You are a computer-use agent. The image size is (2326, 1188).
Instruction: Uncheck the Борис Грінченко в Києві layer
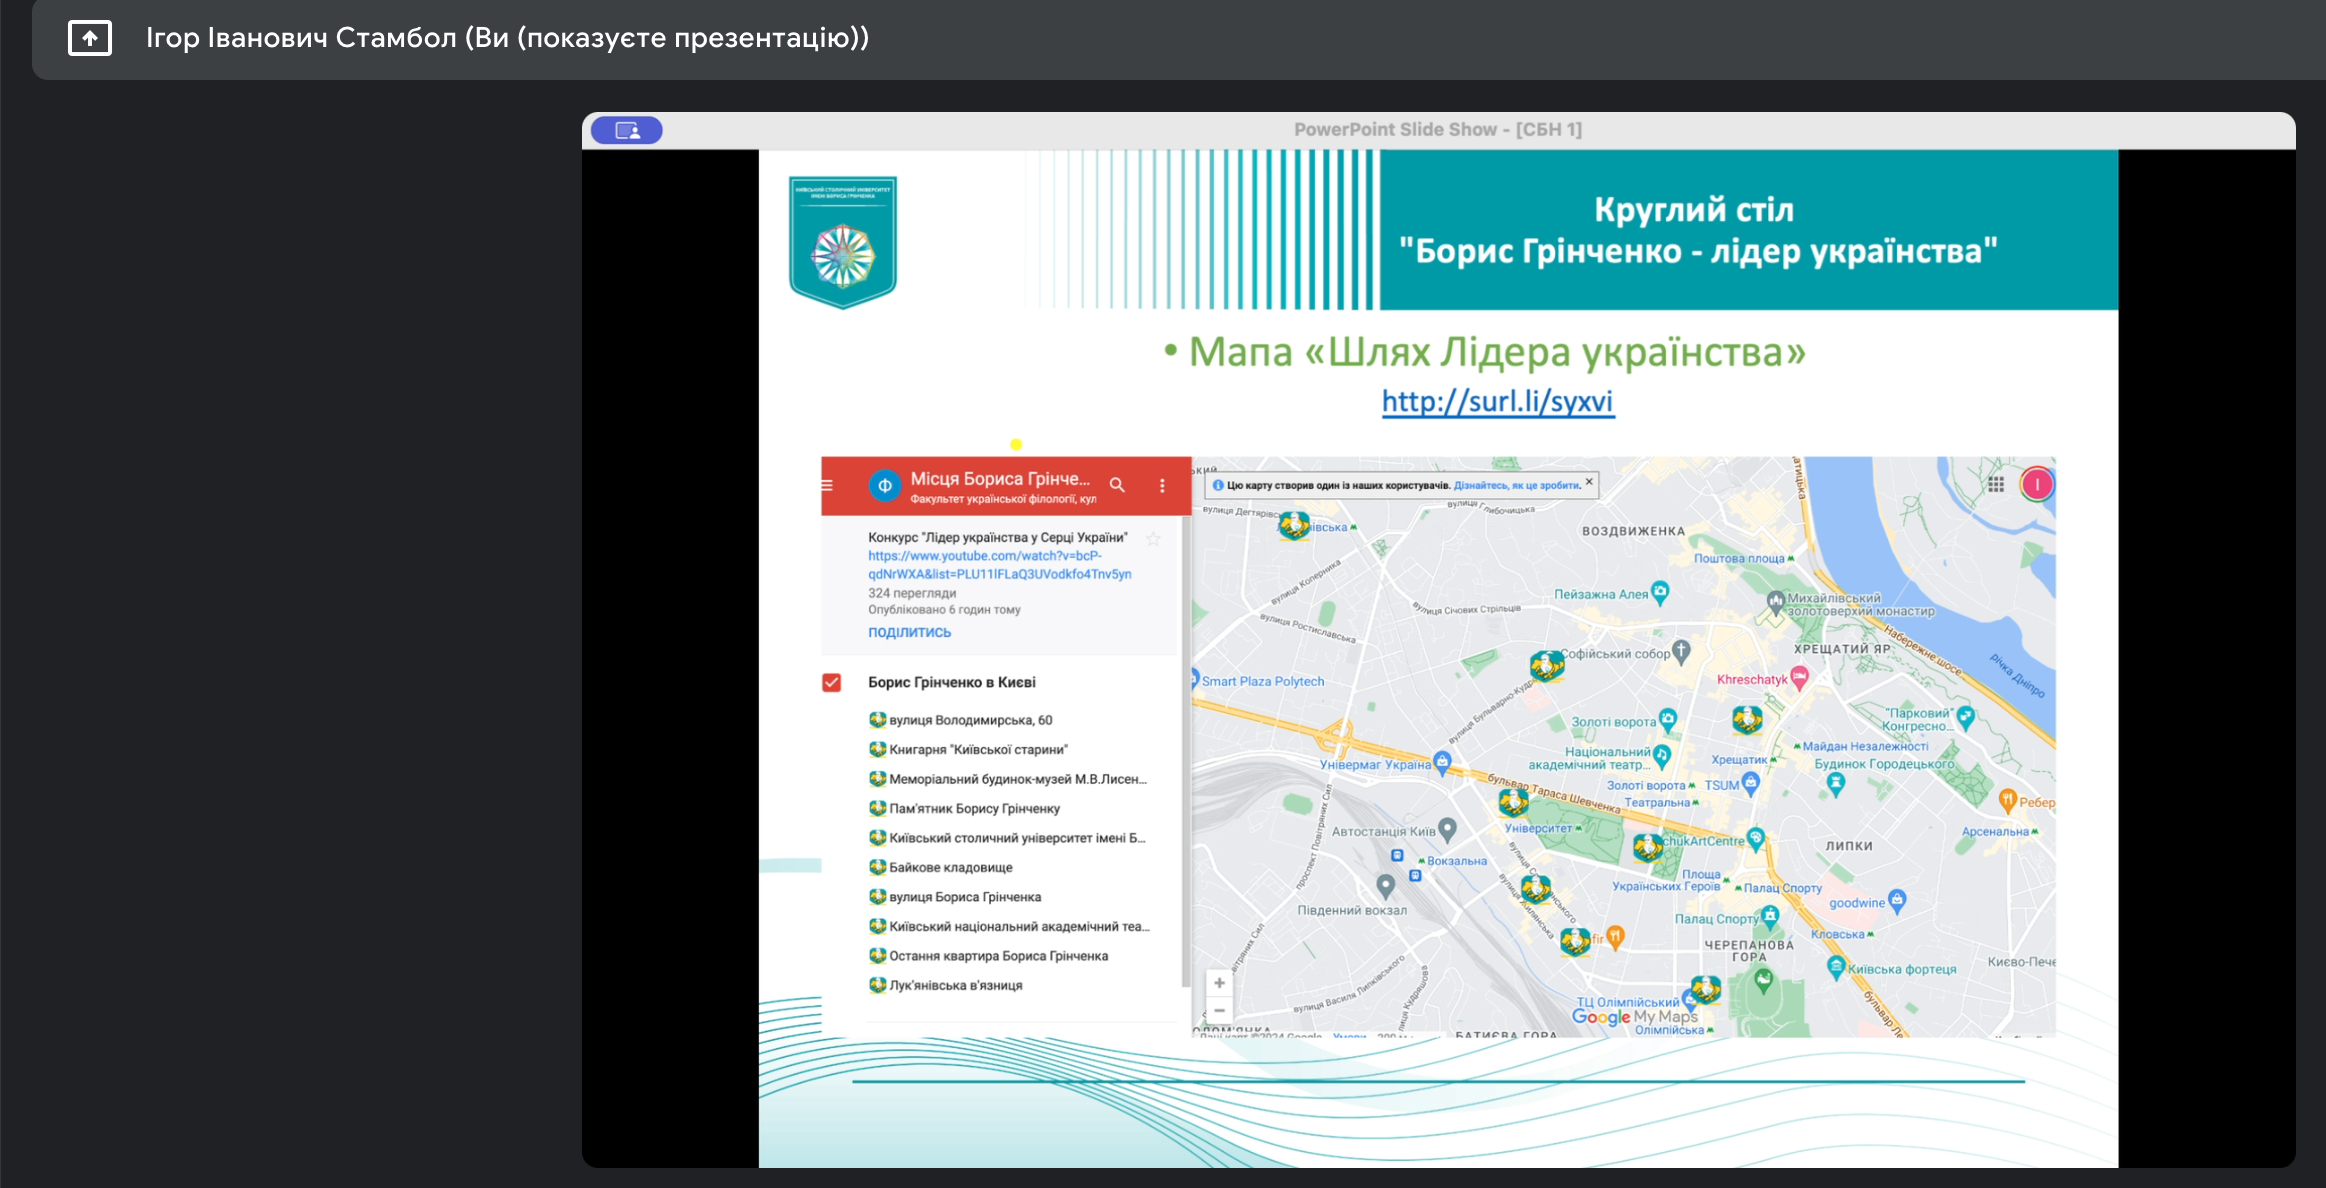point(831,683)
